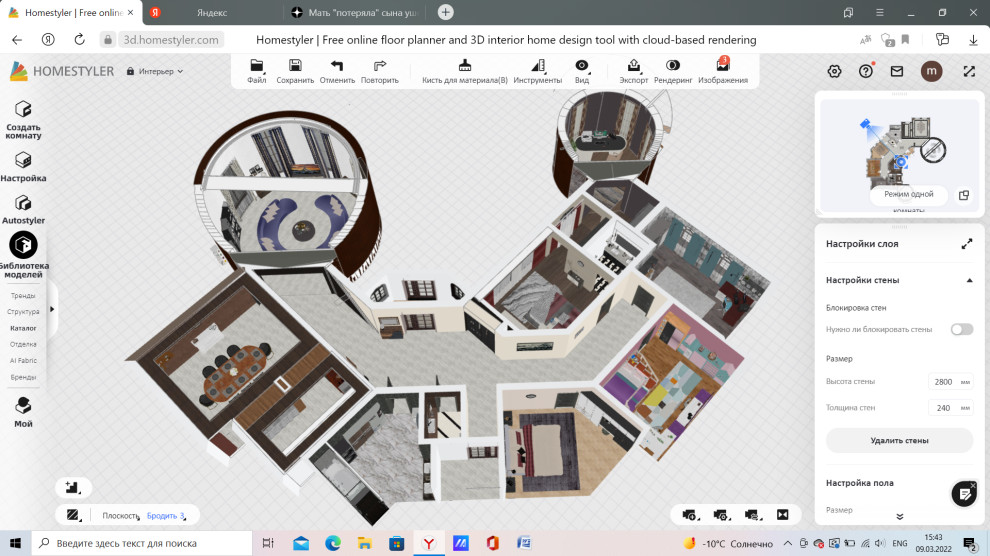Viewport: 990px width, 556px height.
Task: Select Кисть для материала brush tool
Action: pos(464,71)
